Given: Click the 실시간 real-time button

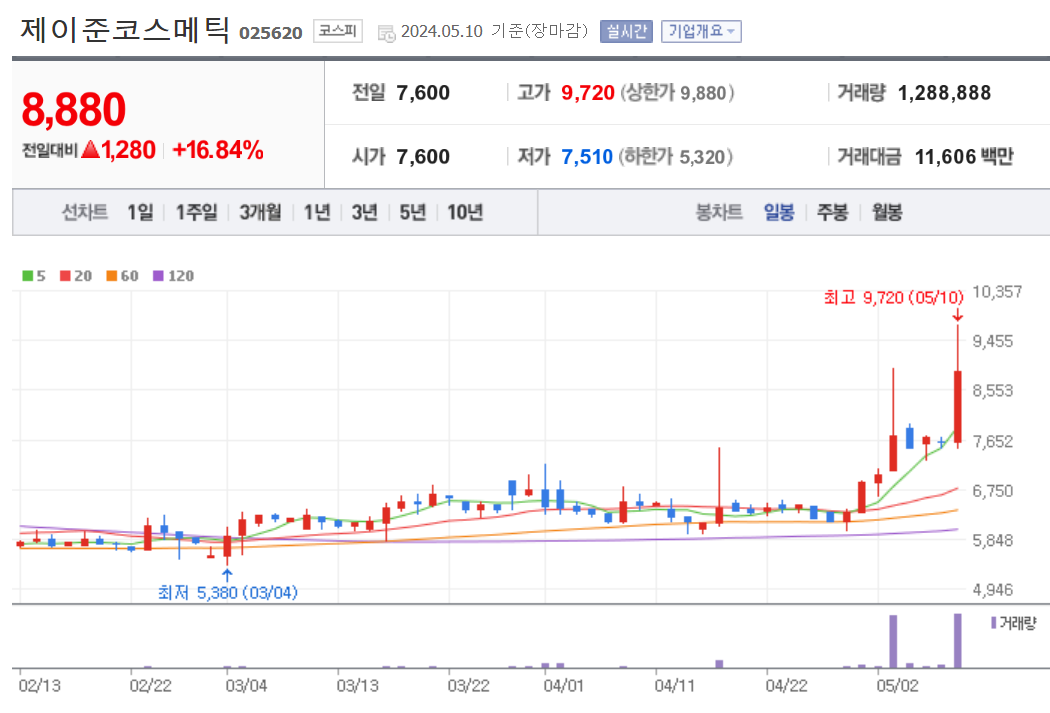Looking at the screenshot, I should coord(626,31).
